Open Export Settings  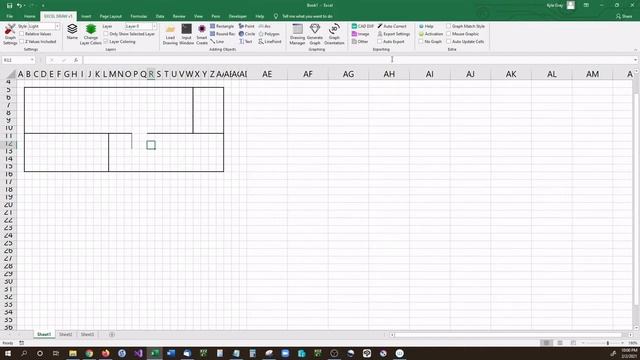[x=393, y=34]
